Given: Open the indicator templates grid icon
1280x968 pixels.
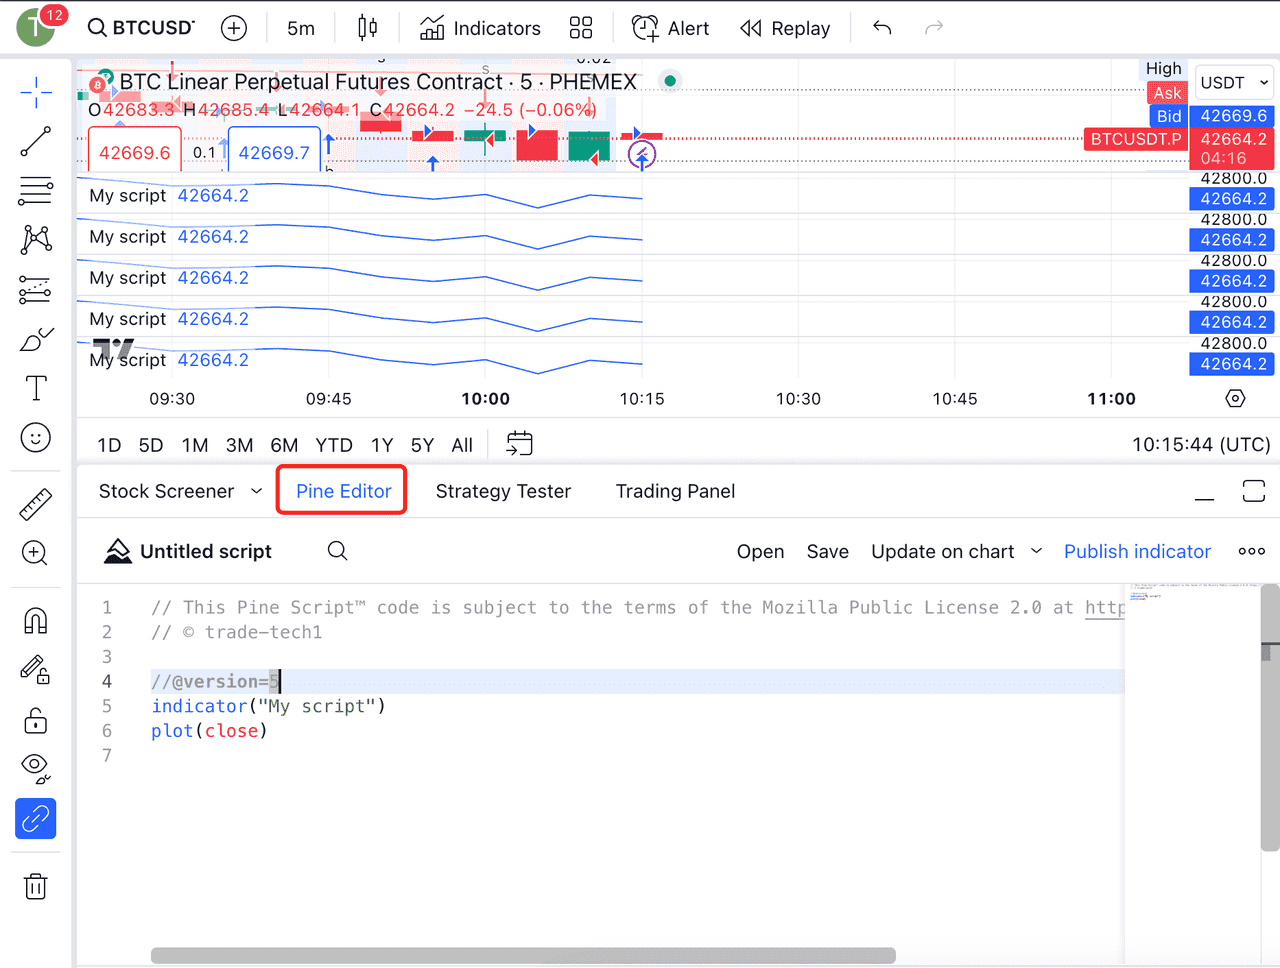Looking at the screenshot, I should (581, 28).
